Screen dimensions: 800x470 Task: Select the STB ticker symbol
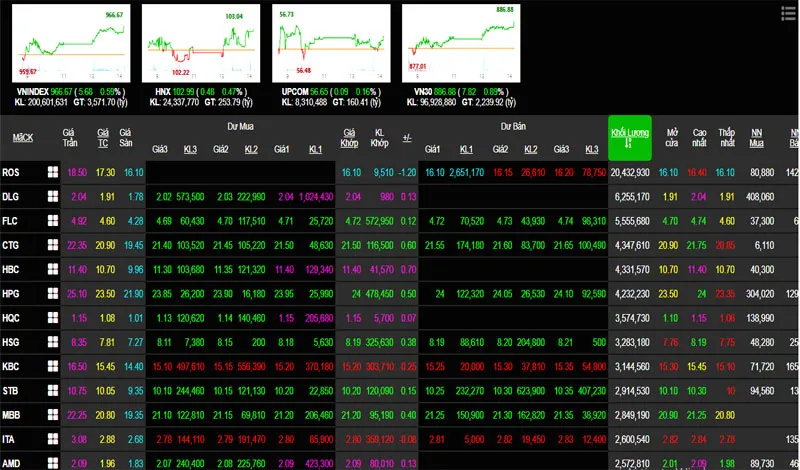point(10,391)
